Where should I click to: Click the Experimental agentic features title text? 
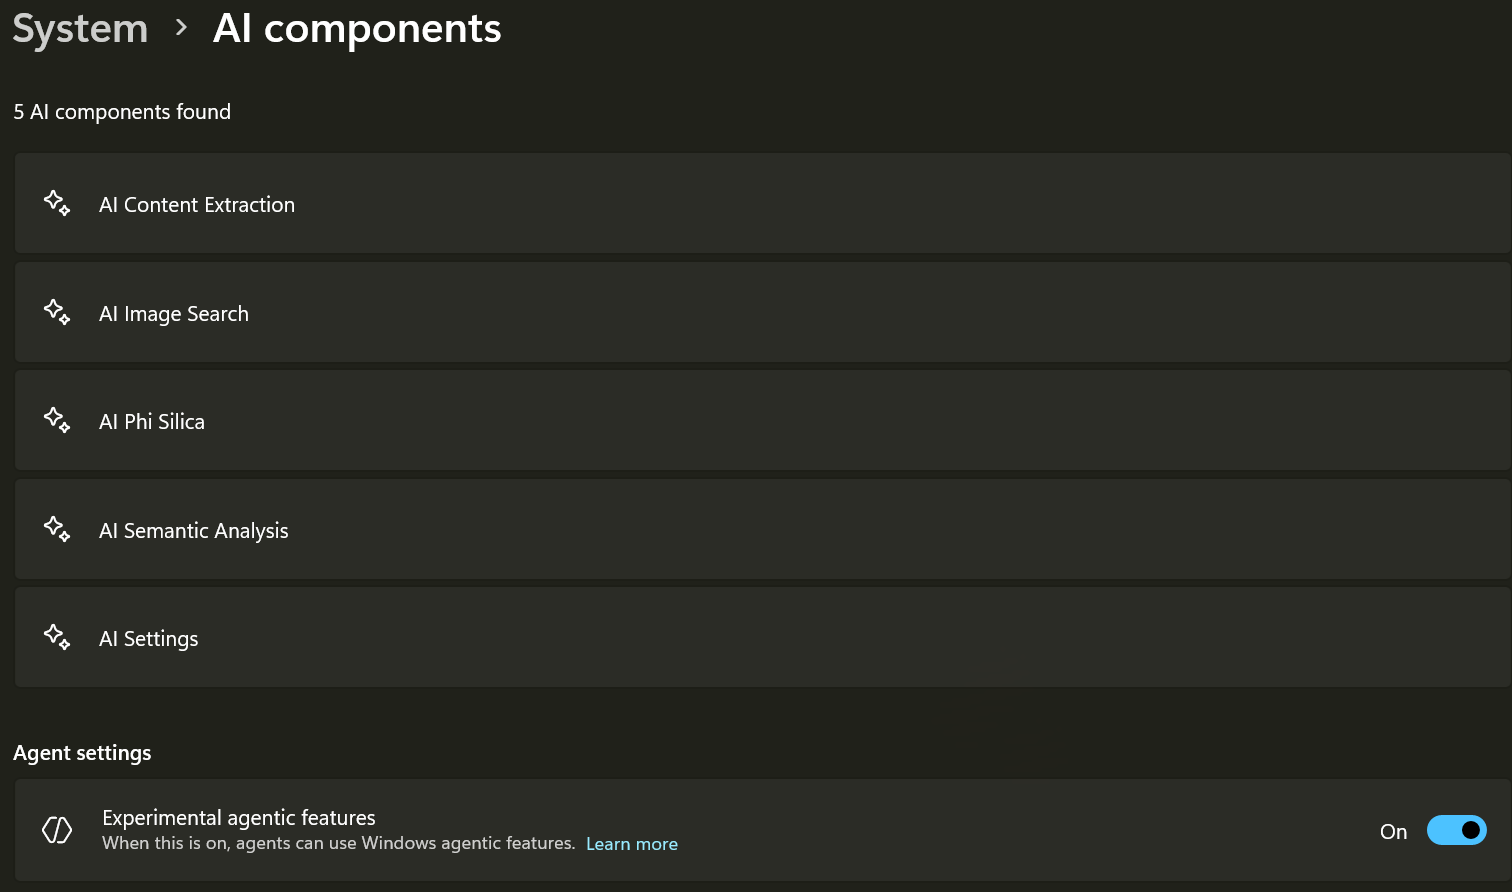(x=239, y=818)
